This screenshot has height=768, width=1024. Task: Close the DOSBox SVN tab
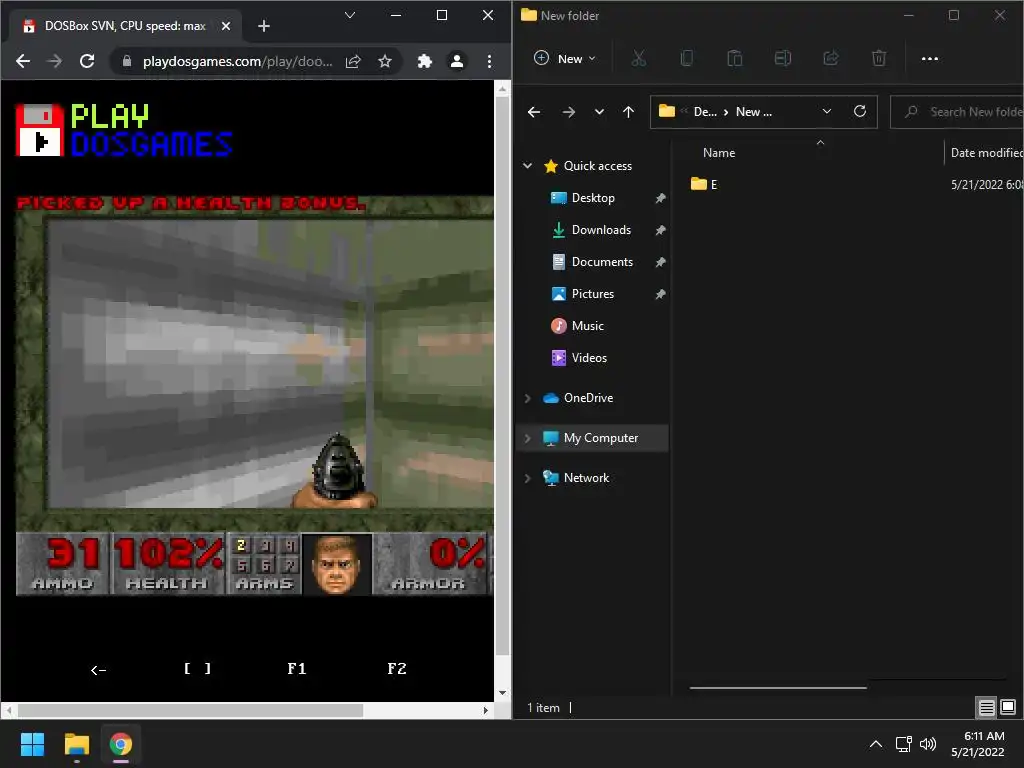[x=225, y=26]
